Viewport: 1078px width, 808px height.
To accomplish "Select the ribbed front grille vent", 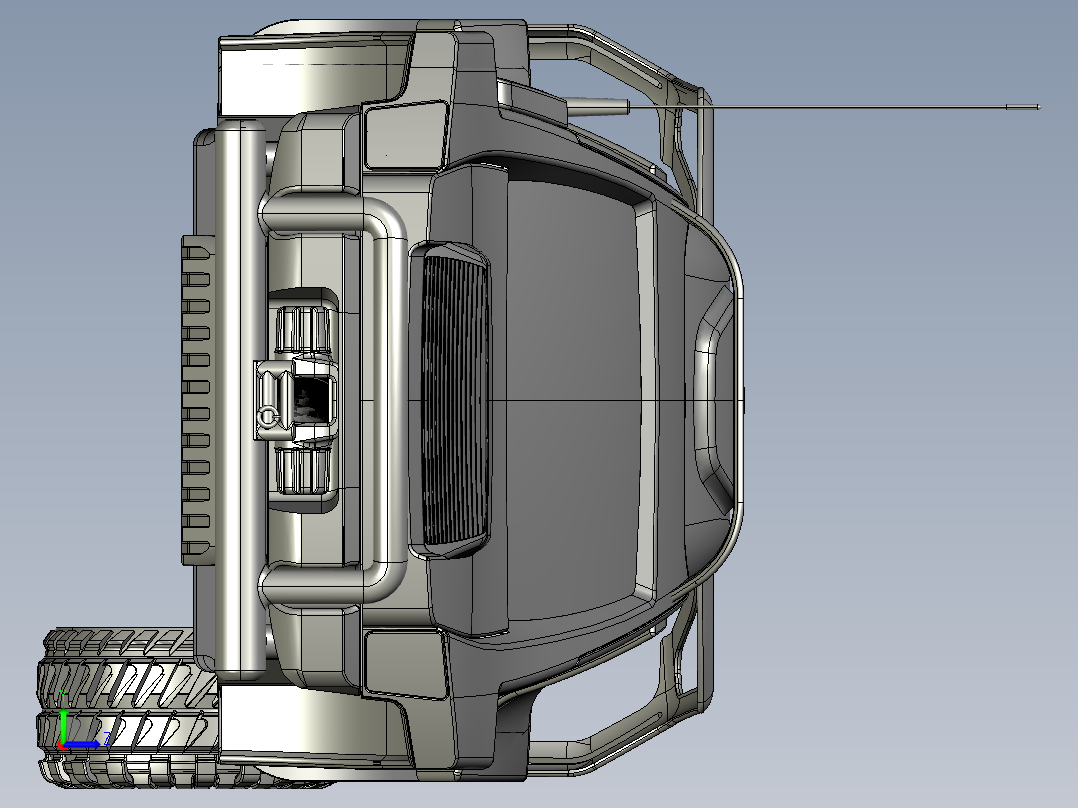I will point(456,400).
